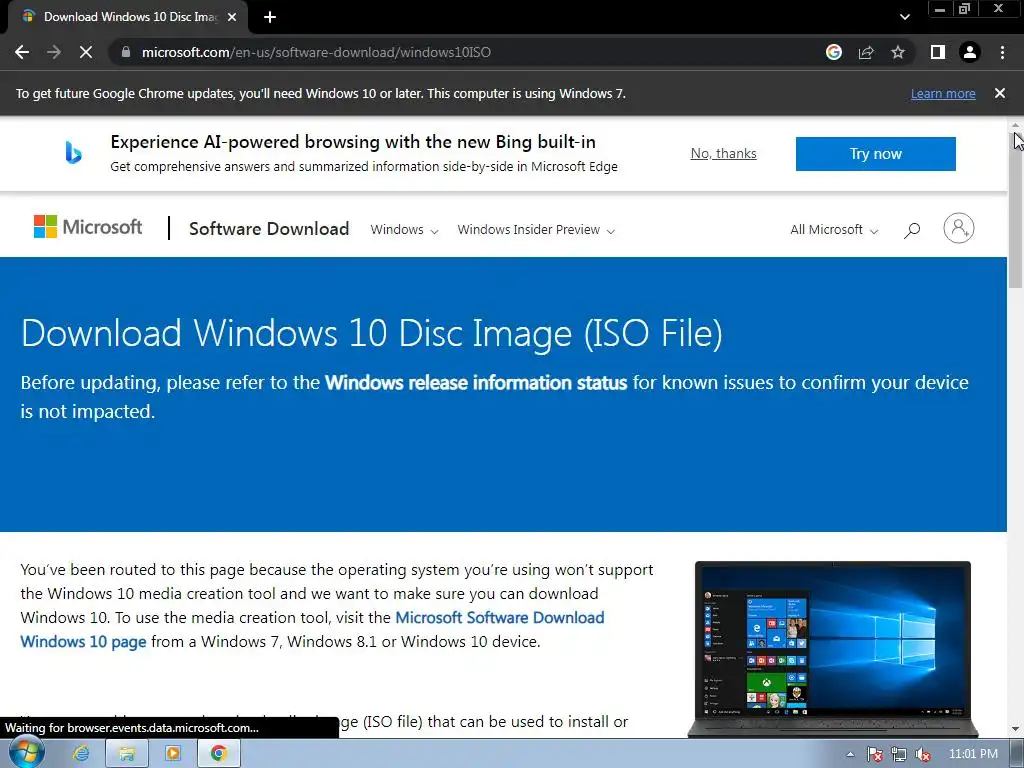The image size is (1024, 768).
Task: Click the Windows 10 laptop image
Action: (833, 648)
